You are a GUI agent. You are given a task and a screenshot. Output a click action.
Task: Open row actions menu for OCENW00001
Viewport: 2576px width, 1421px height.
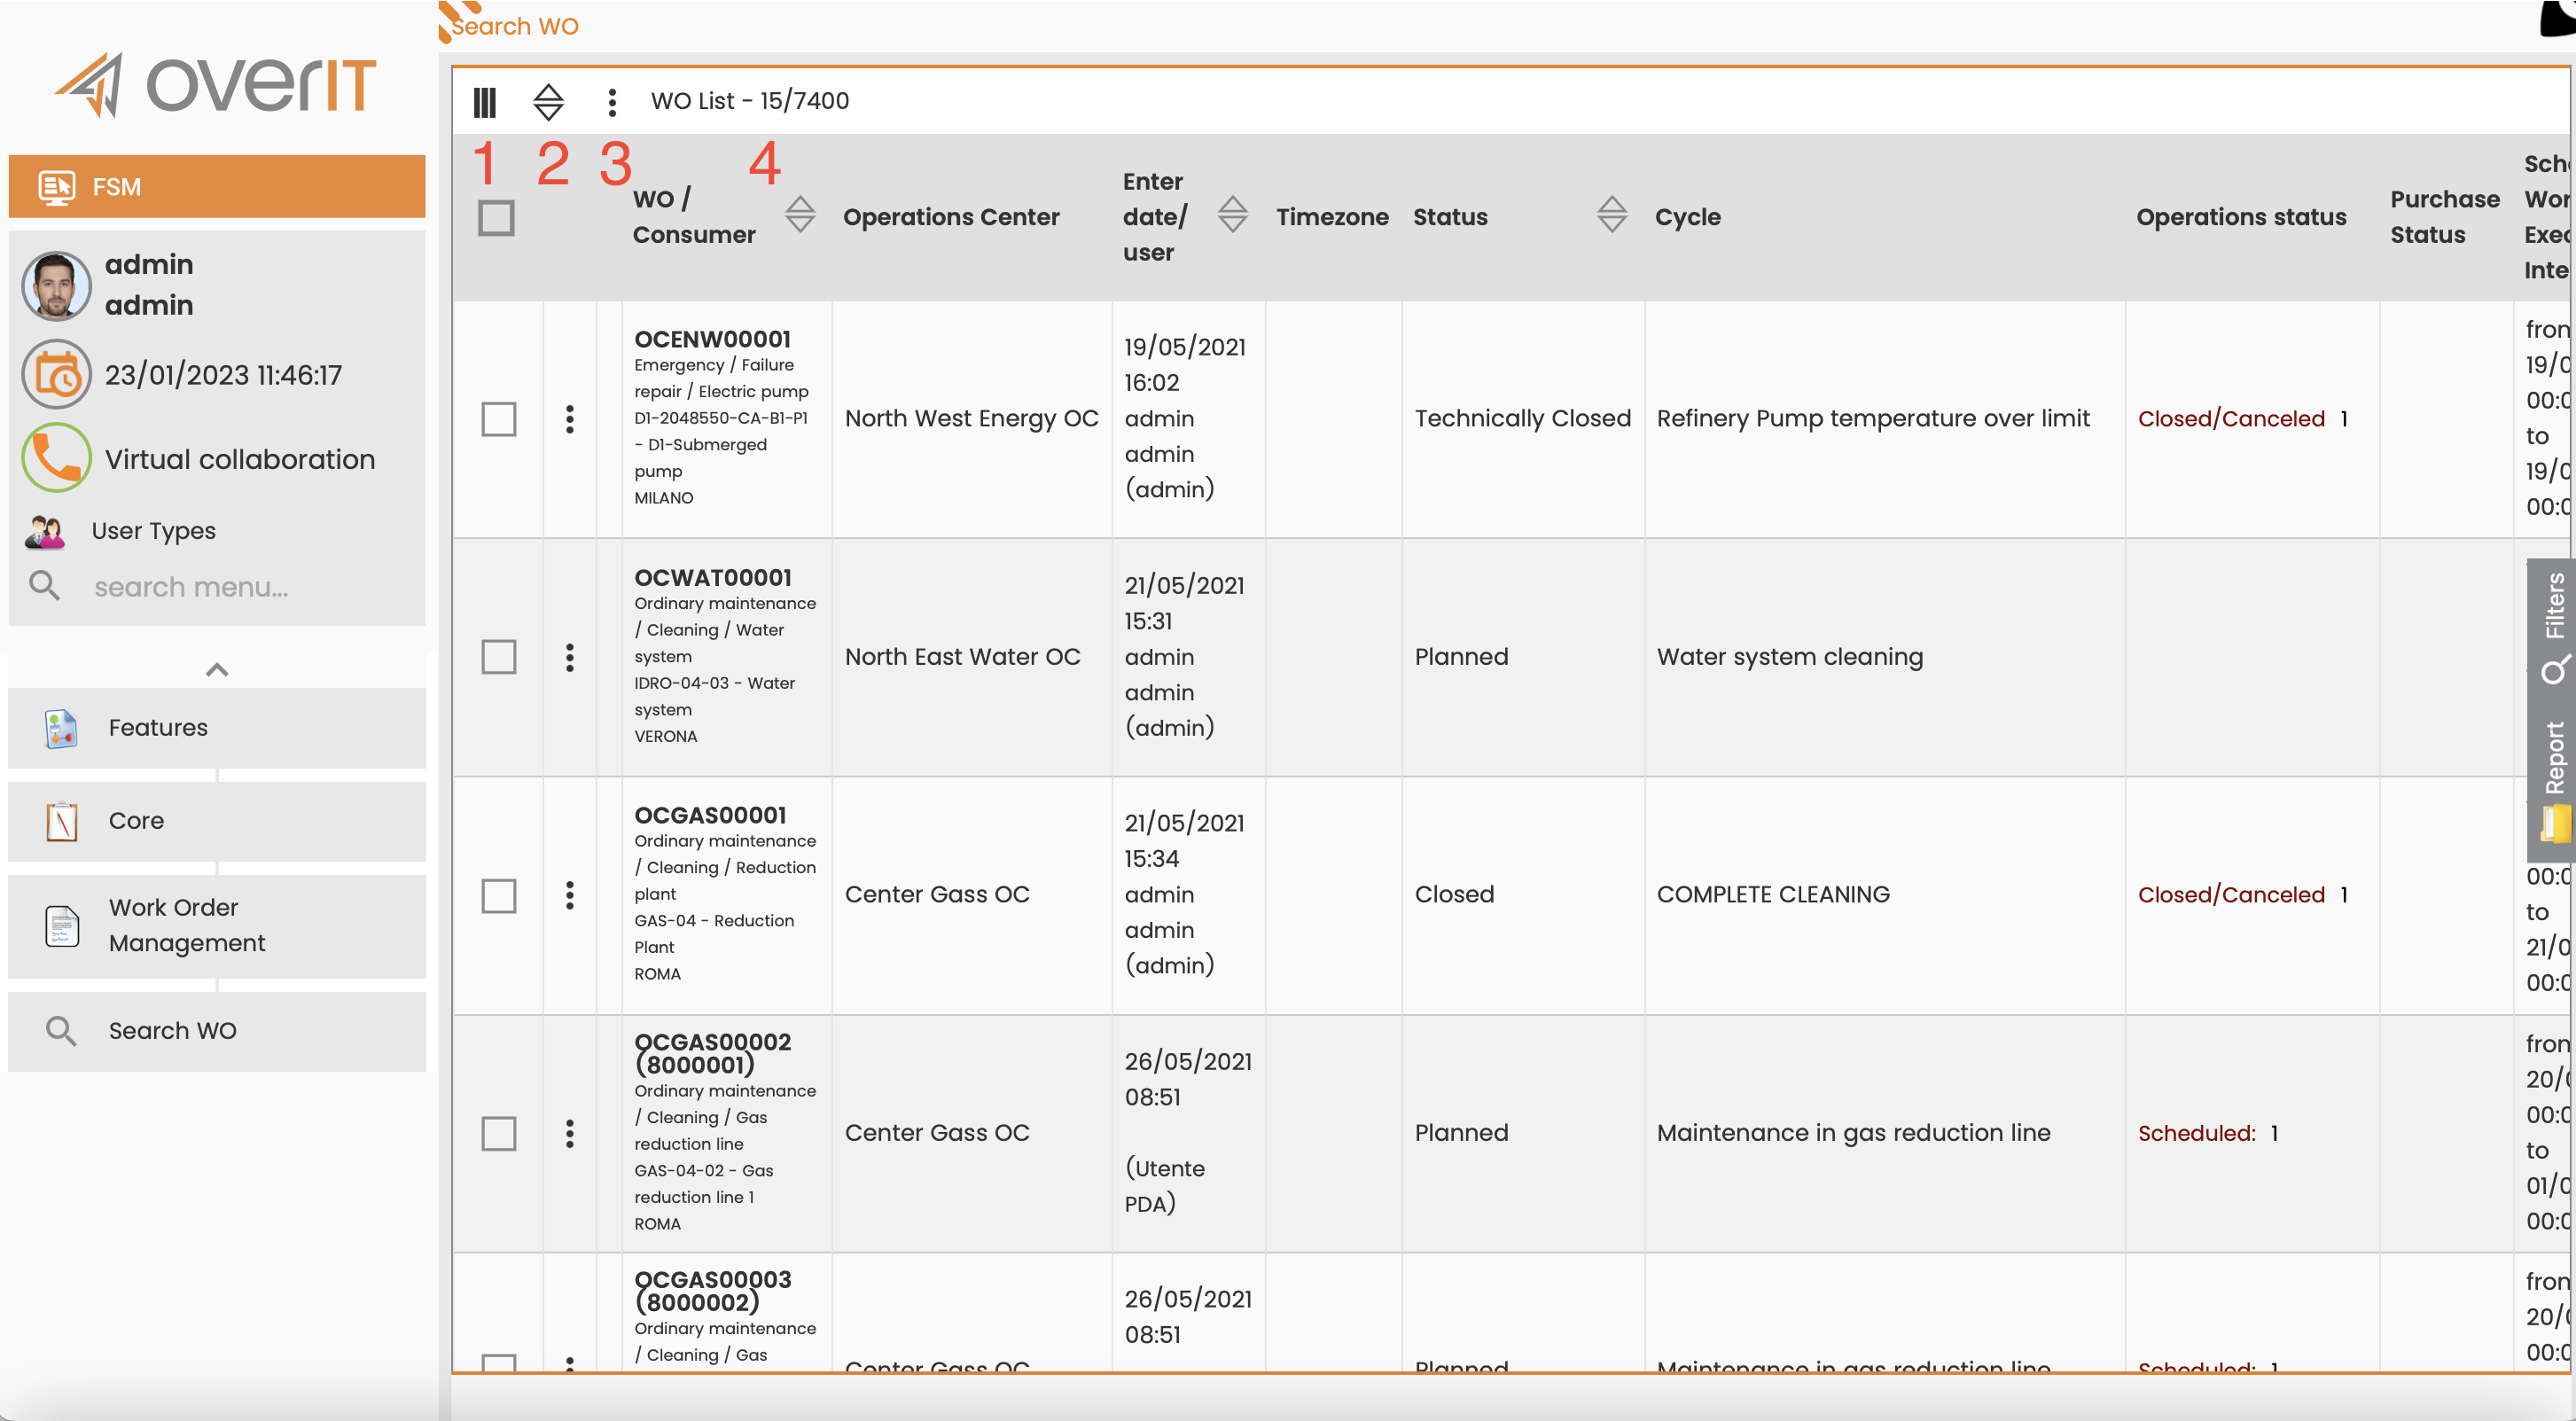[570, 419]
